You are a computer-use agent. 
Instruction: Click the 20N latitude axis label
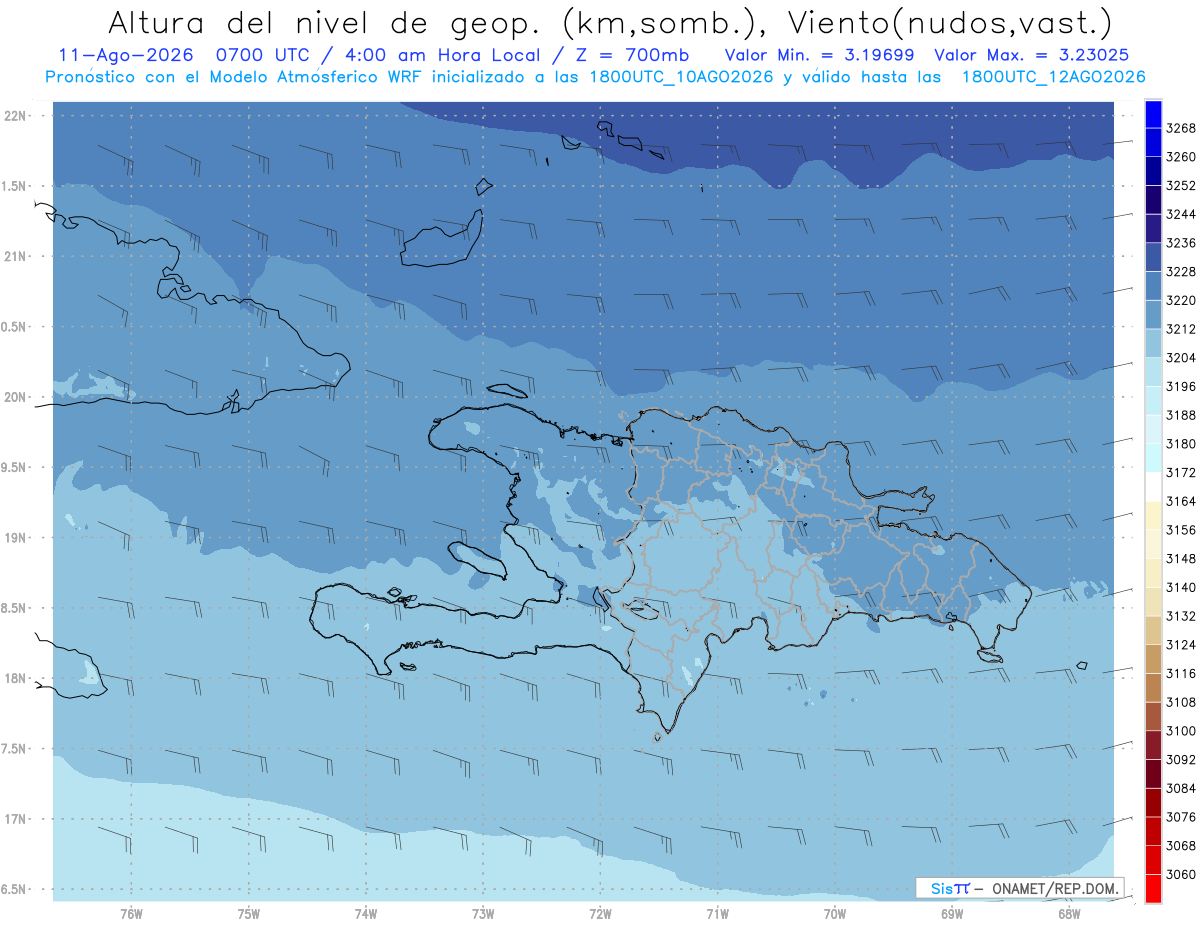16,397
